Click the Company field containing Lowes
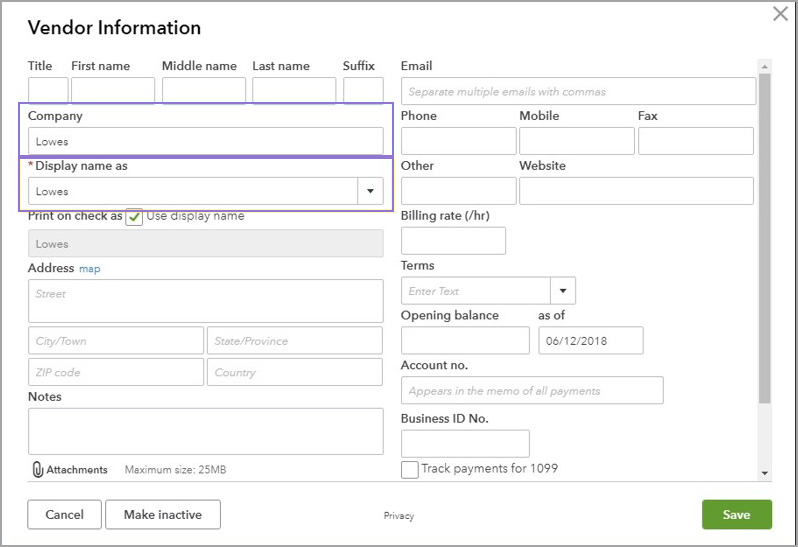The width and height of the screenshot is (798, 547). tap(206, 141)
